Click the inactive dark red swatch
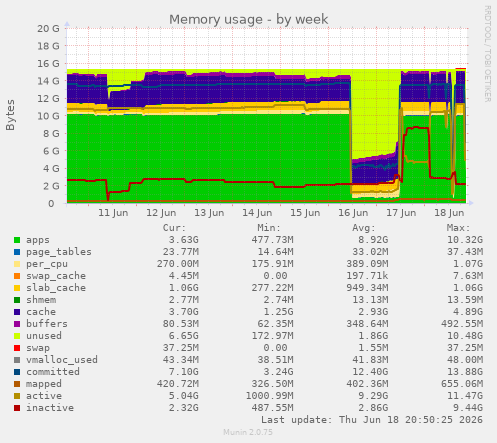The width and height of the screenshot is (497, 443). (x=17, y=408)
